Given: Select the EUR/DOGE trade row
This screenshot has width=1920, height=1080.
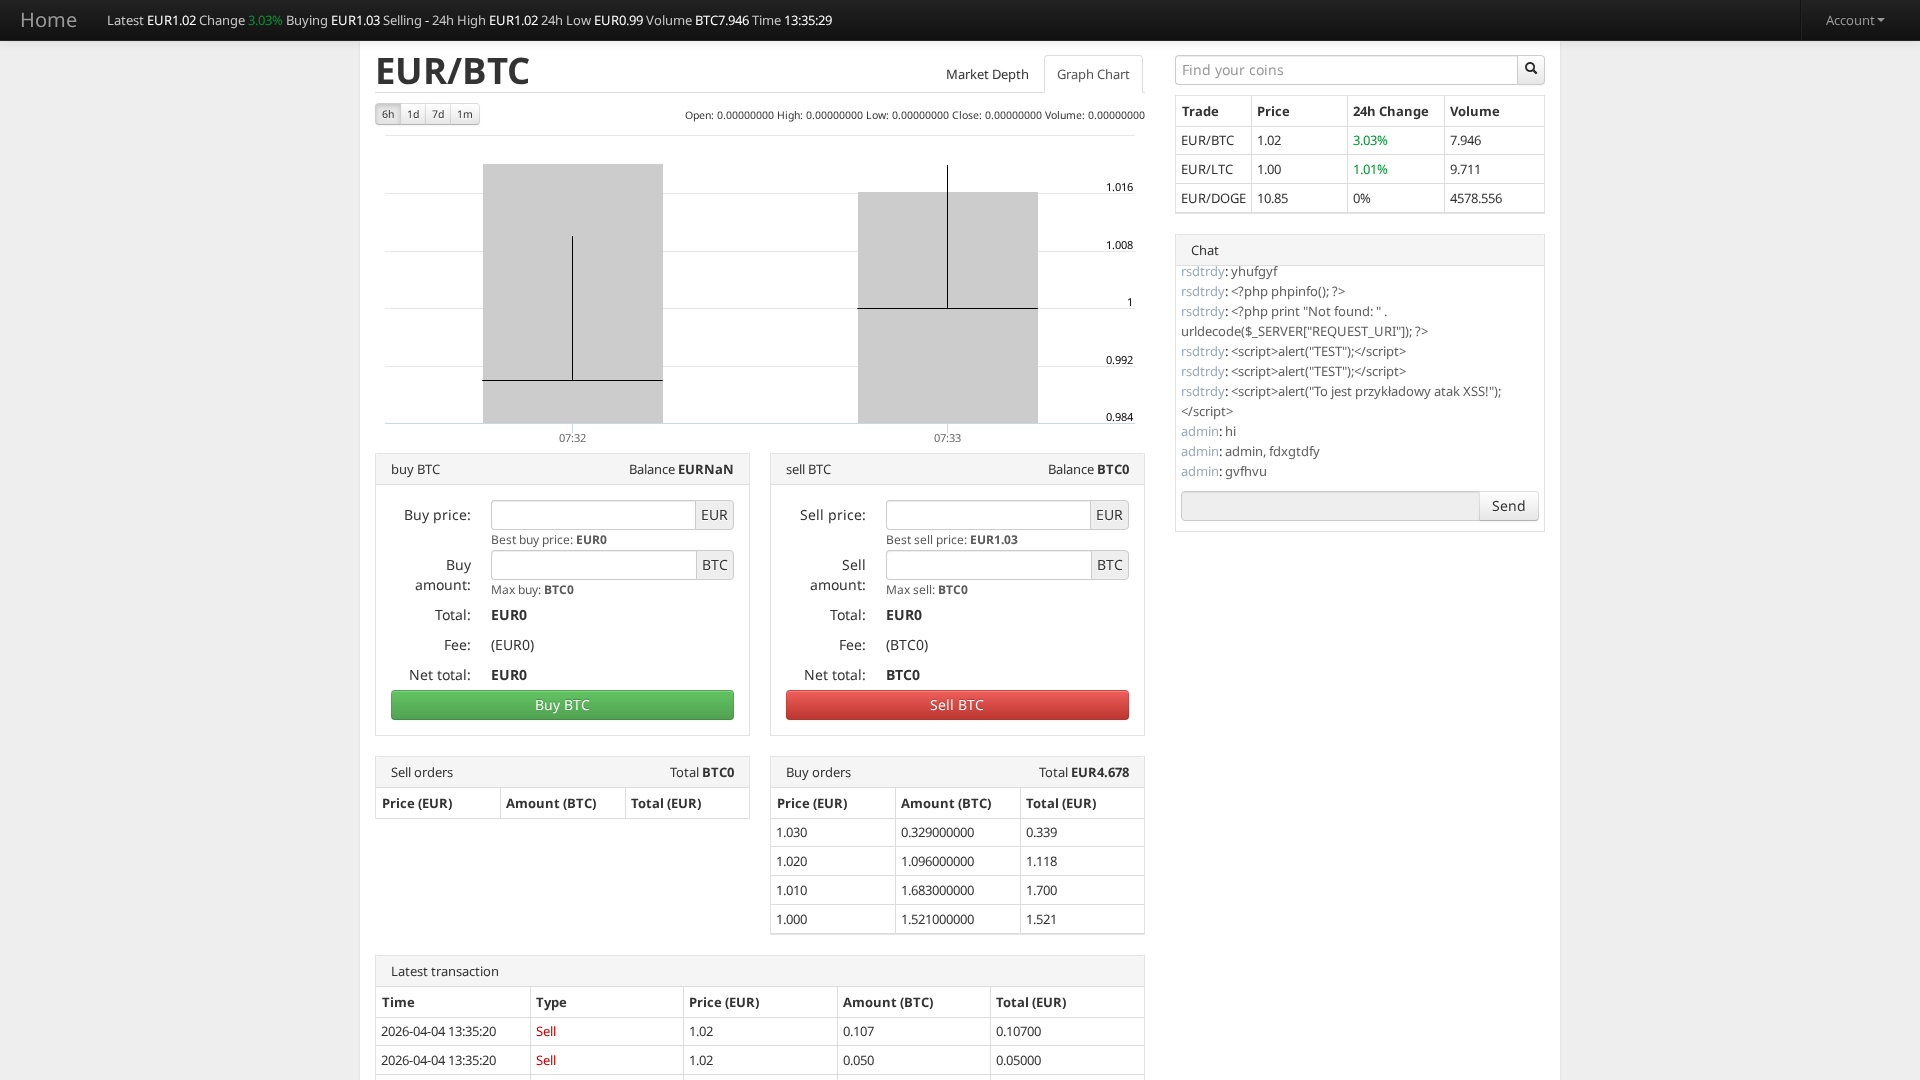Looking at the screenshot, I should pos(1213,198).
